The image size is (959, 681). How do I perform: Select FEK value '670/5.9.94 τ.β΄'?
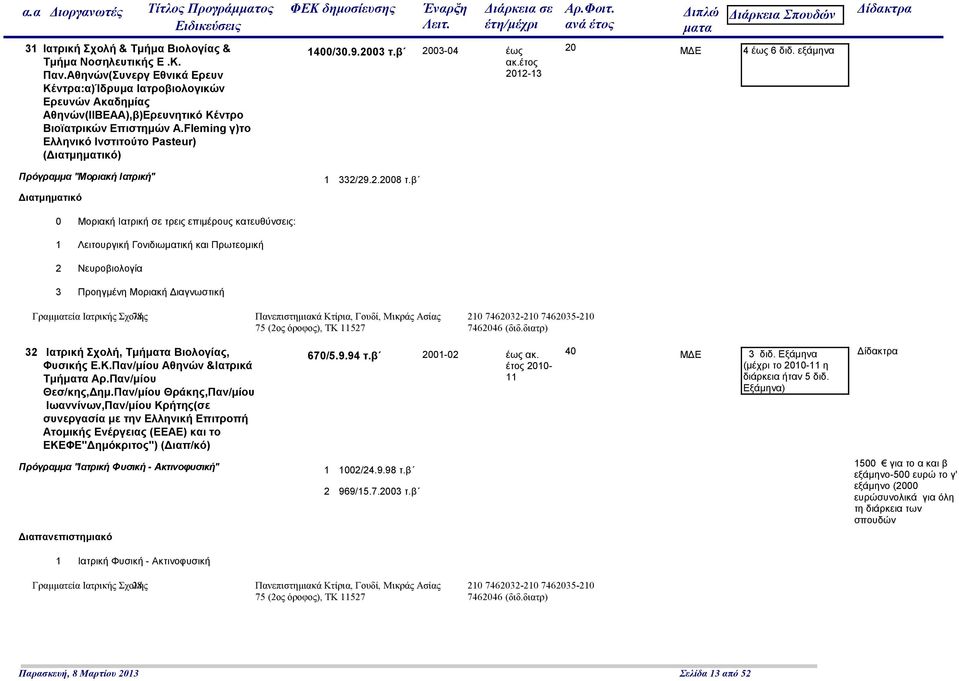(x=344, y=356)
